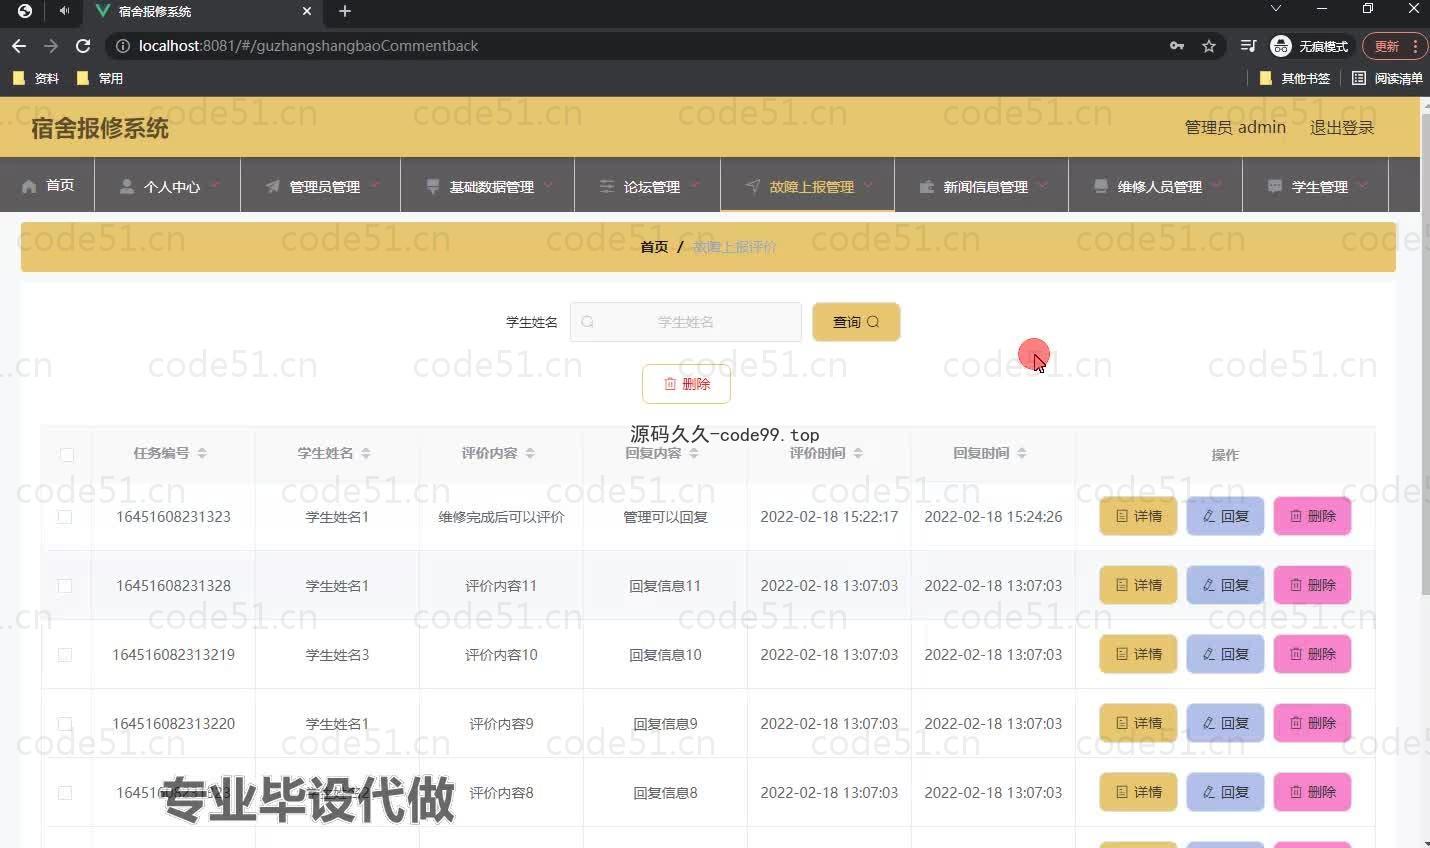Click 删除 for the 评价内容10 row
1430x848 pixels.
click(1312, 654)
